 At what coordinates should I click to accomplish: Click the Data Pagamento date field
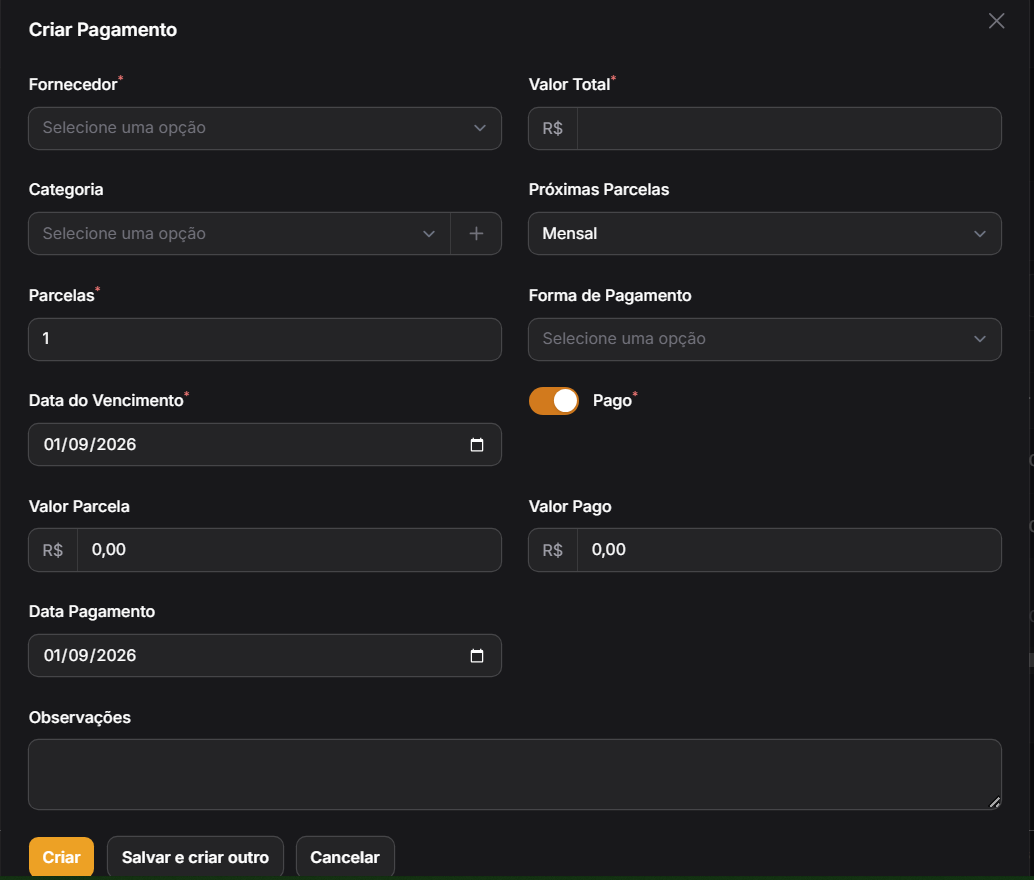tap(265, 656)
